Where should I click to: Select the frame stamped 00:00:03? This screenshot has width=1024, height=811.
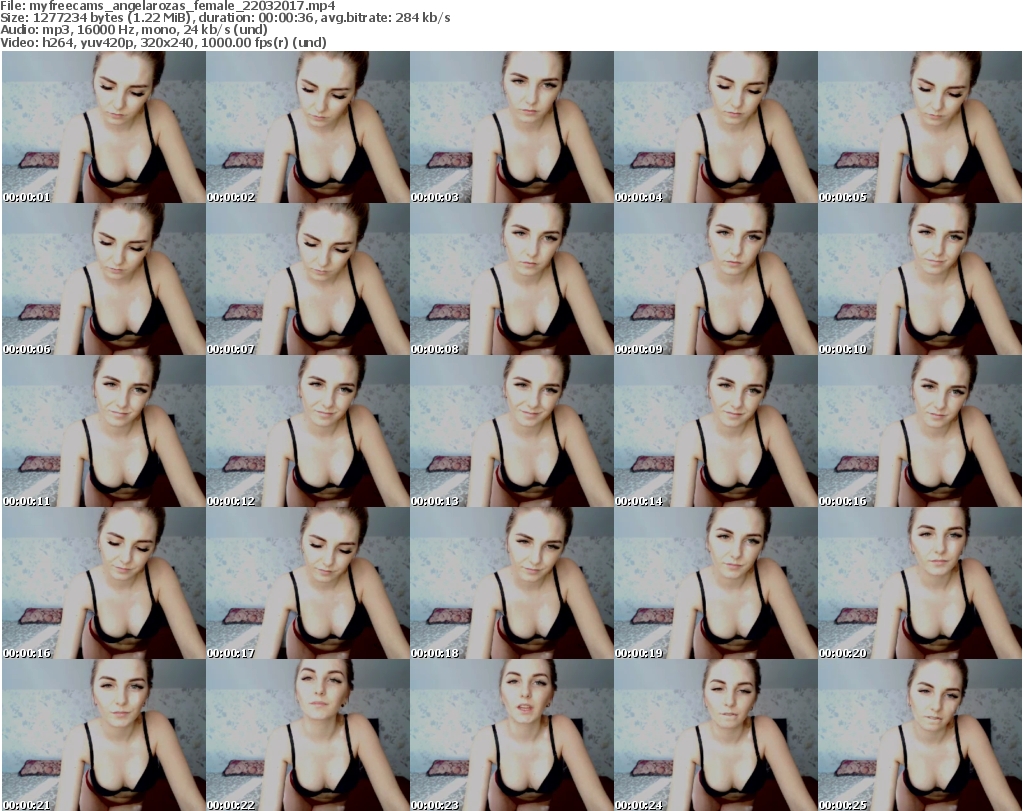(x=512, y=127)
